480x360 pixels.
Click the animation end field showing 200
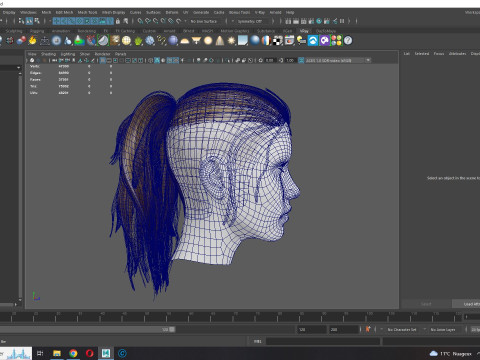pos(343,329)
